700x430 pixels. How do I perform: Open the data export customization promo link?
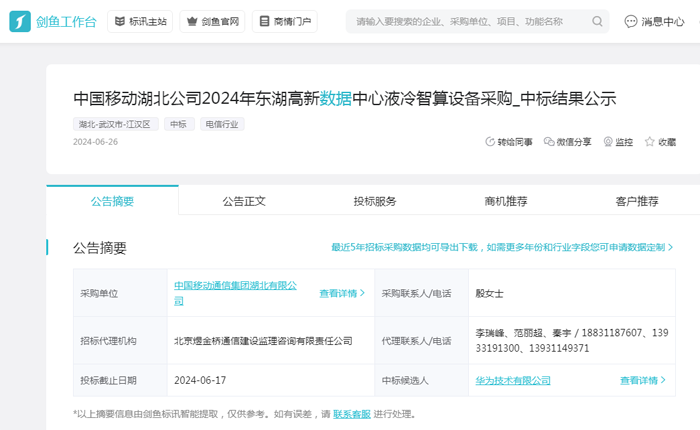coord(502,247)
